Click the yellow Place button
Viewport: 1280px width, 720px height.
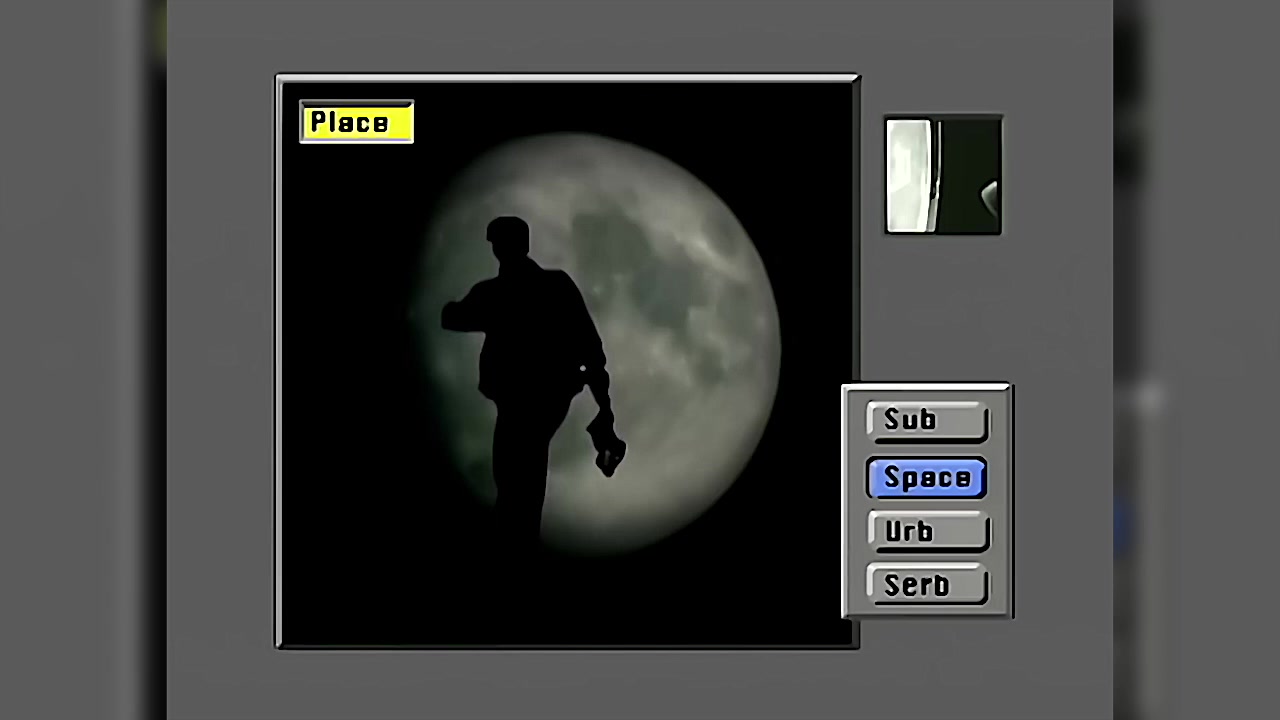point(357,122)
